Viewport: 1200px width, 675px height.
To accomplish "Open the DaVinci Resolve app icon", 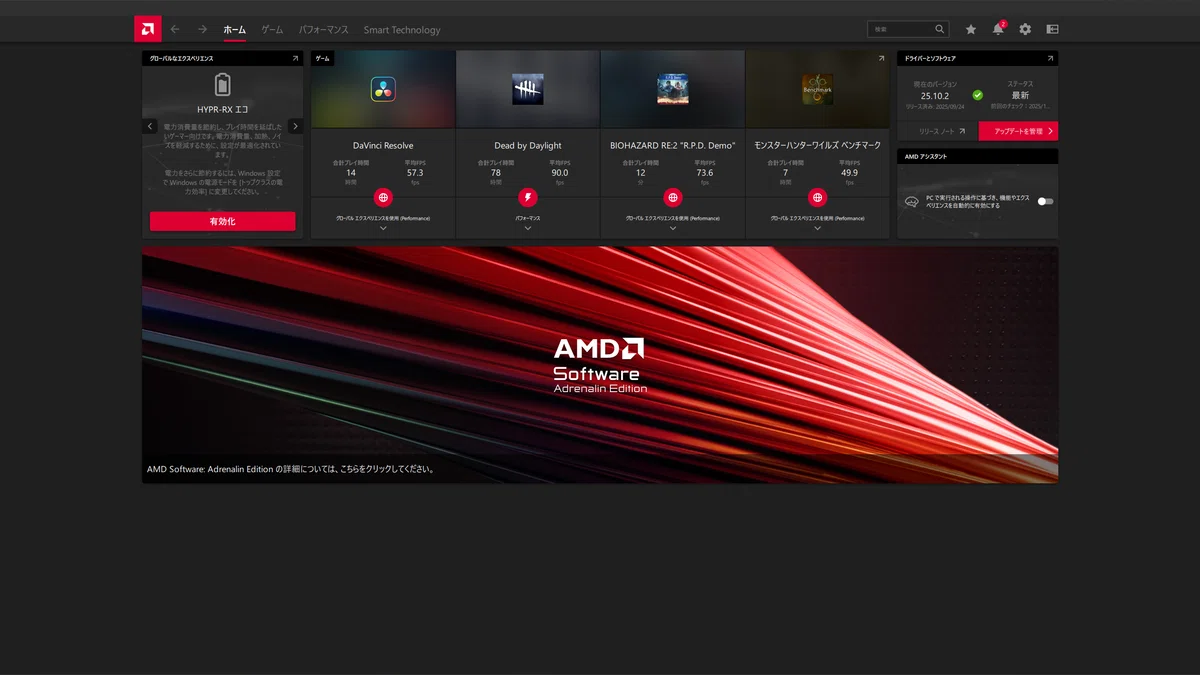I will pos(383,89).
